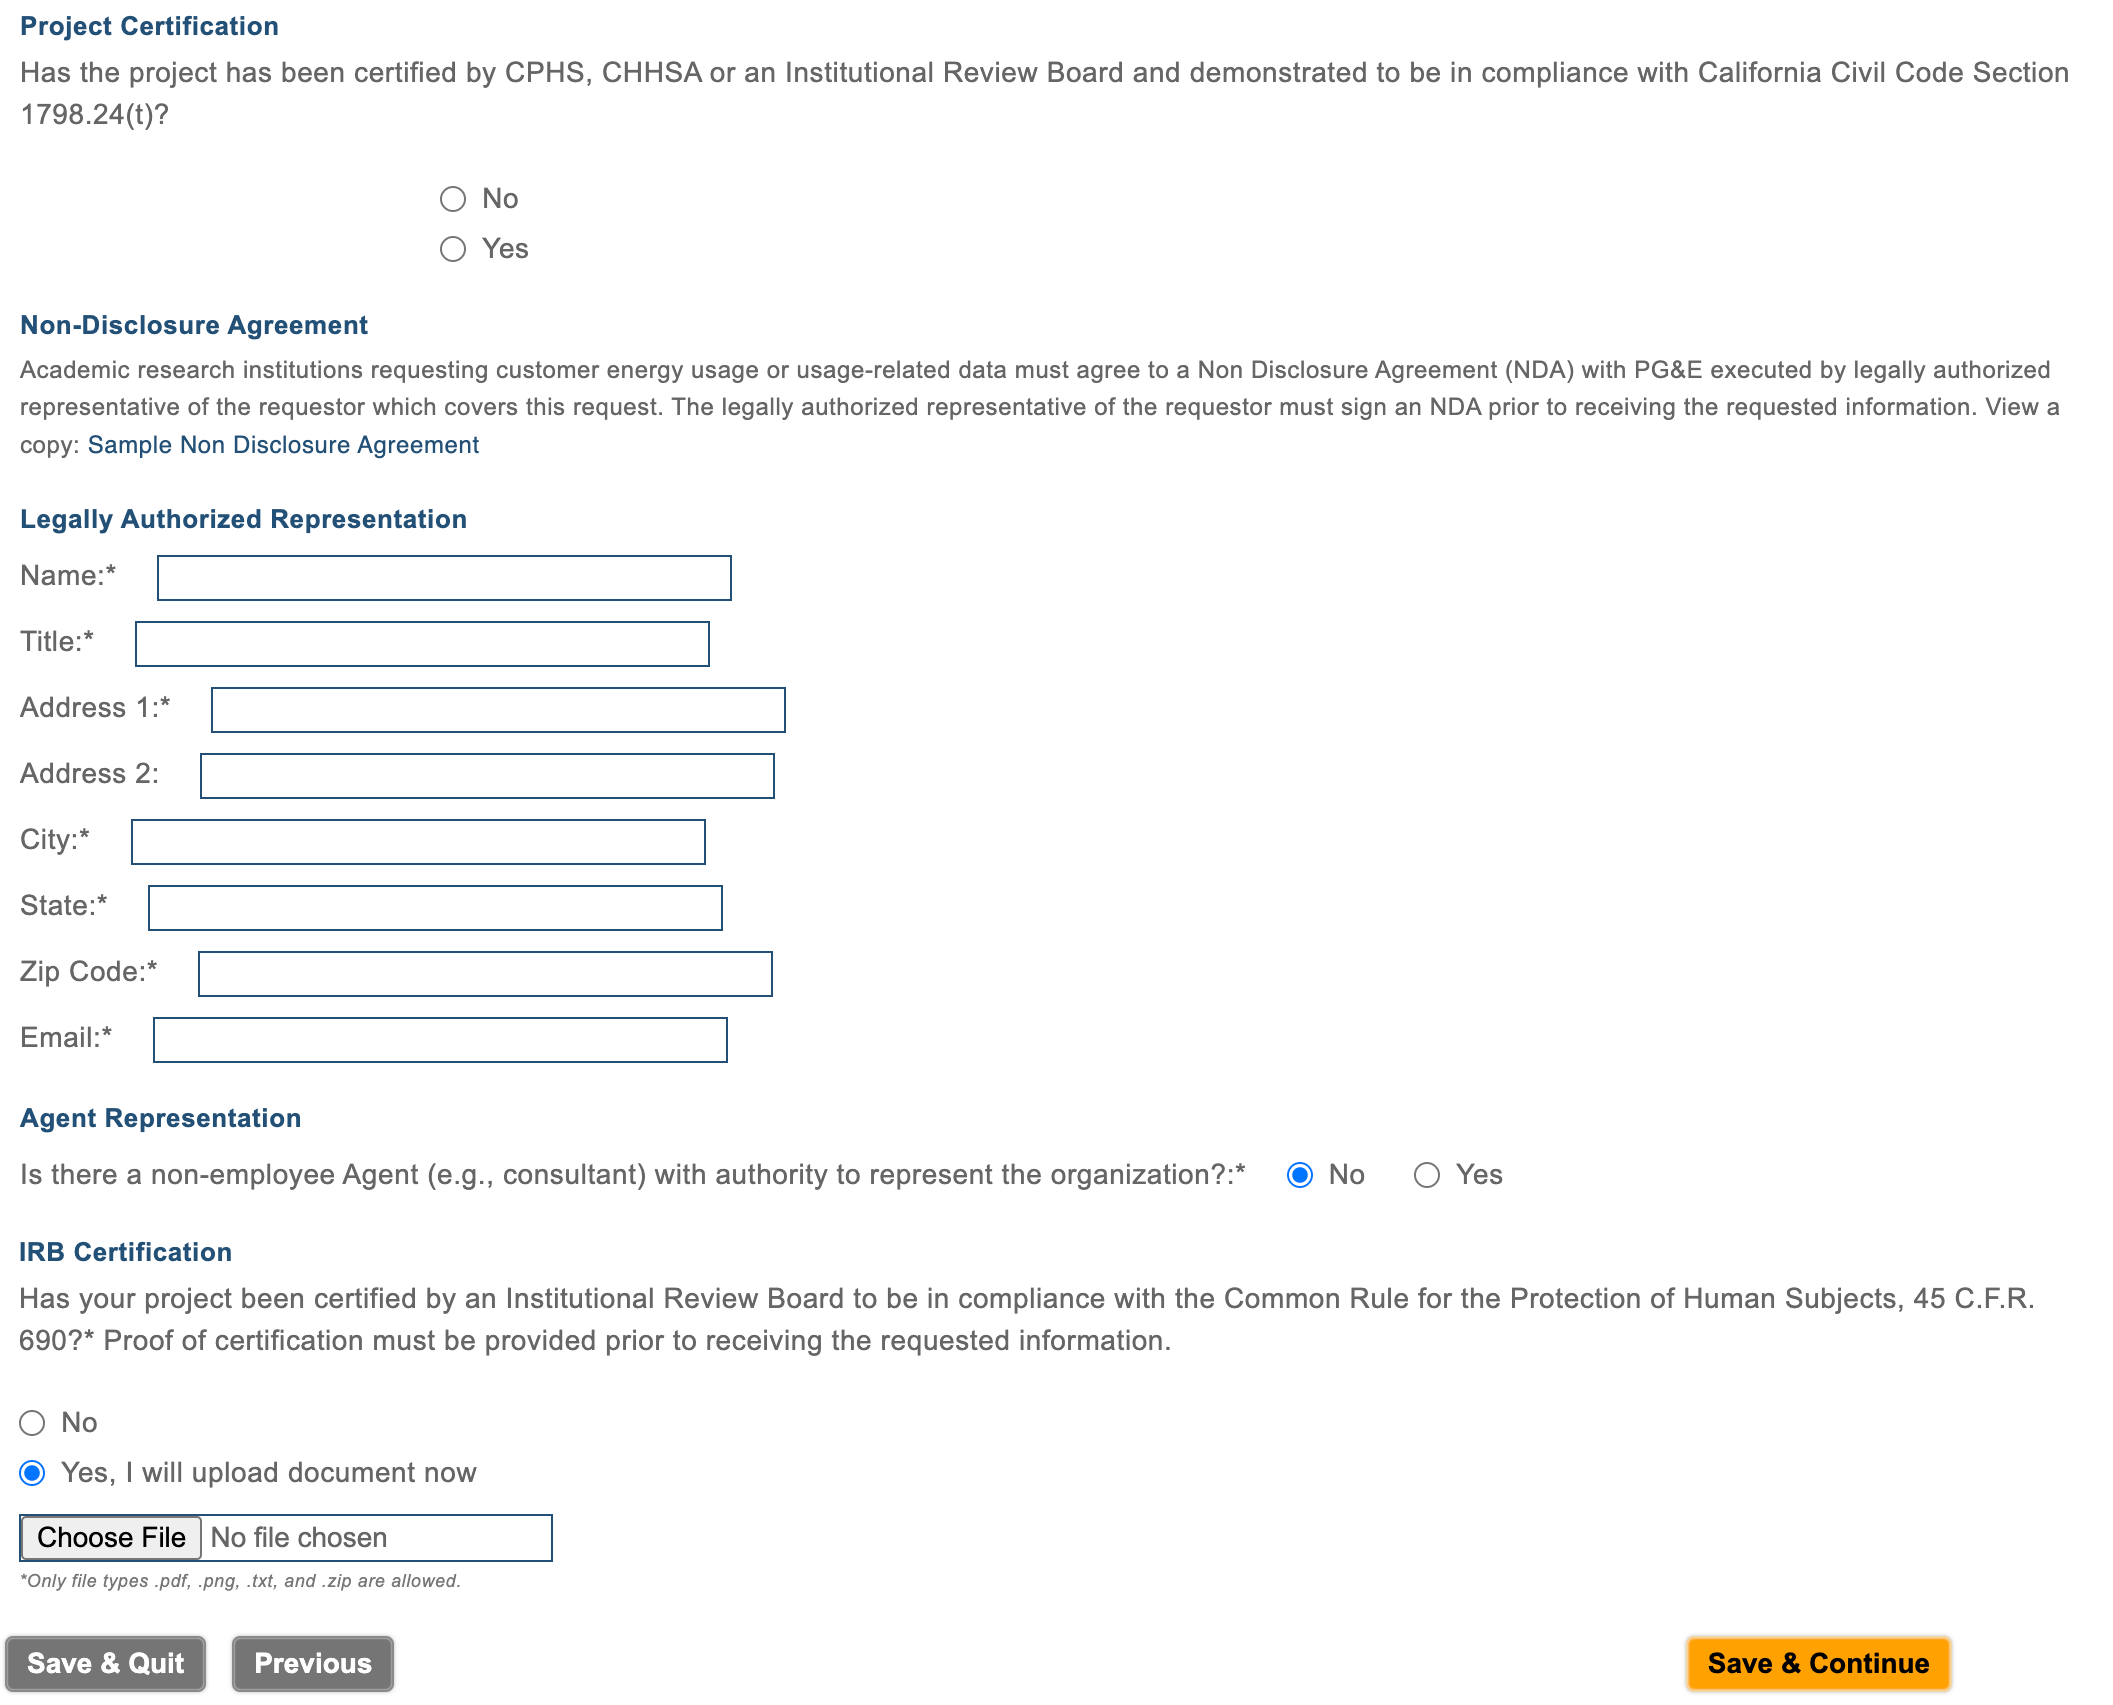Choose No for Agent Representation
This screenshot has width=2113, height=1705.
click(x=1300, y=1175)
